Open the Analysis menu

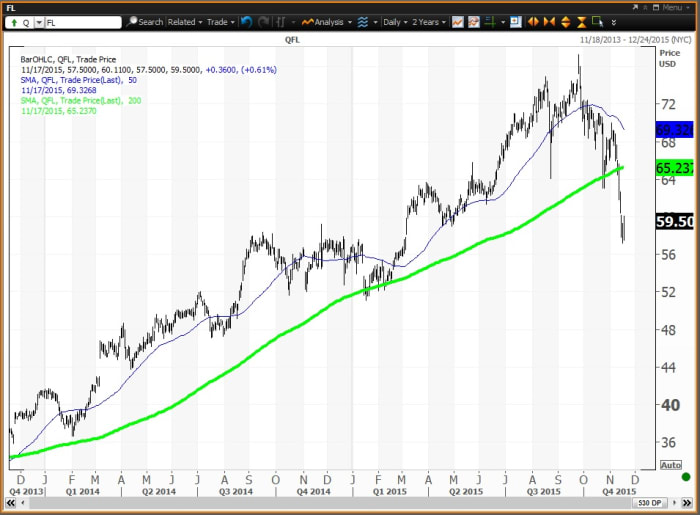tap(327, 22)
